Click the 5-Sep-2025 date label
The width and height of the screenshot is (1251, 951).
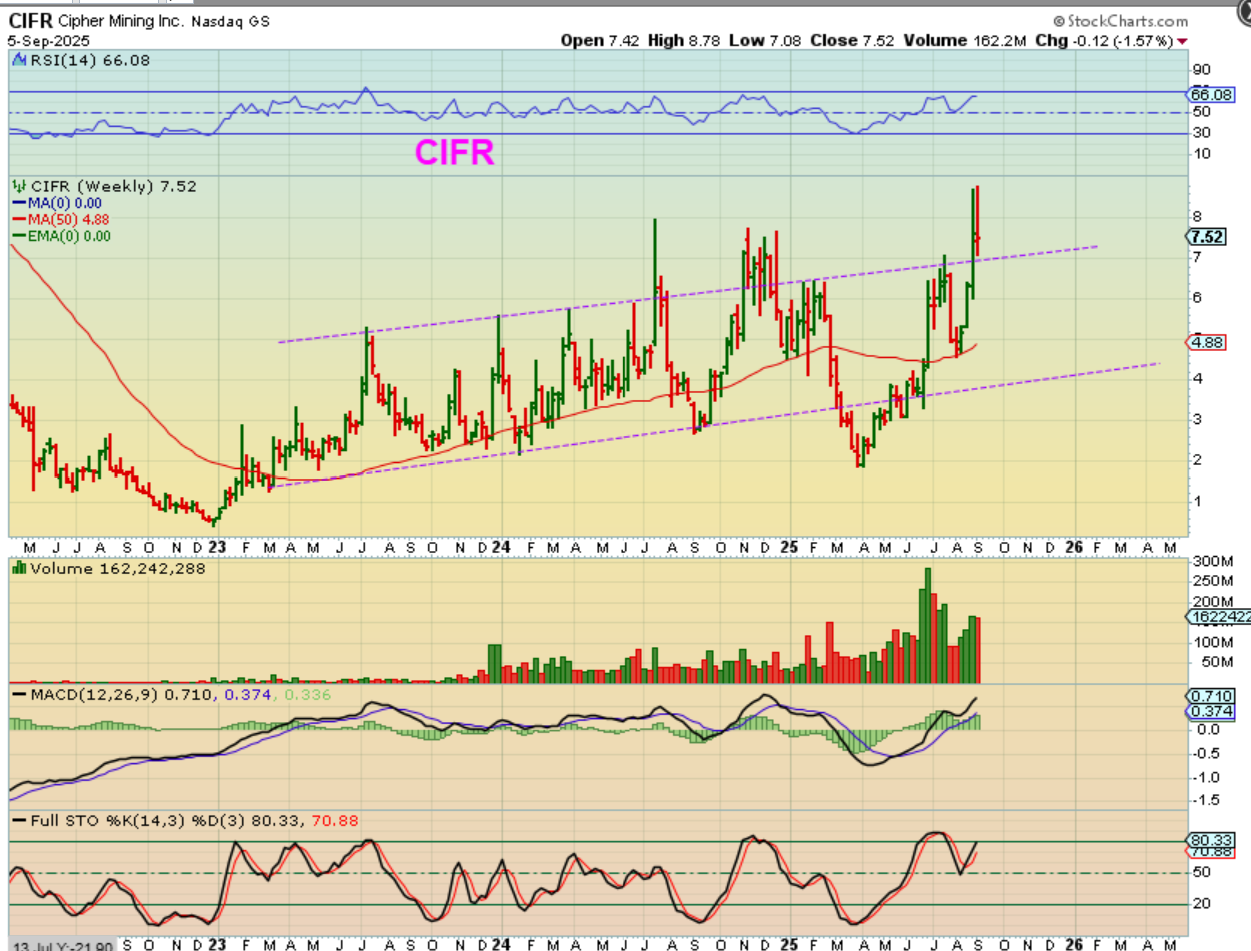tap(48, 40)
